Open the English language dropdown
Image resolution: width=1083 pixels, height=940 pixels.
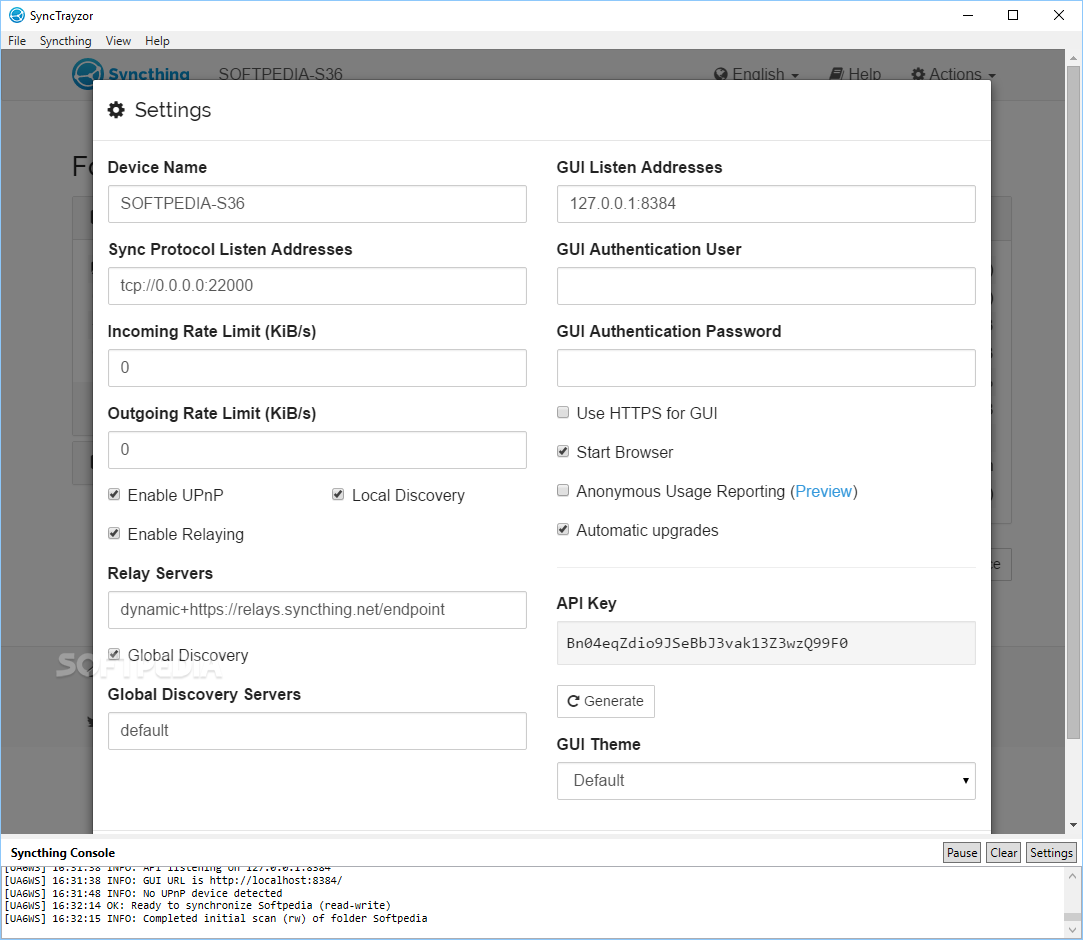[756, 74]
